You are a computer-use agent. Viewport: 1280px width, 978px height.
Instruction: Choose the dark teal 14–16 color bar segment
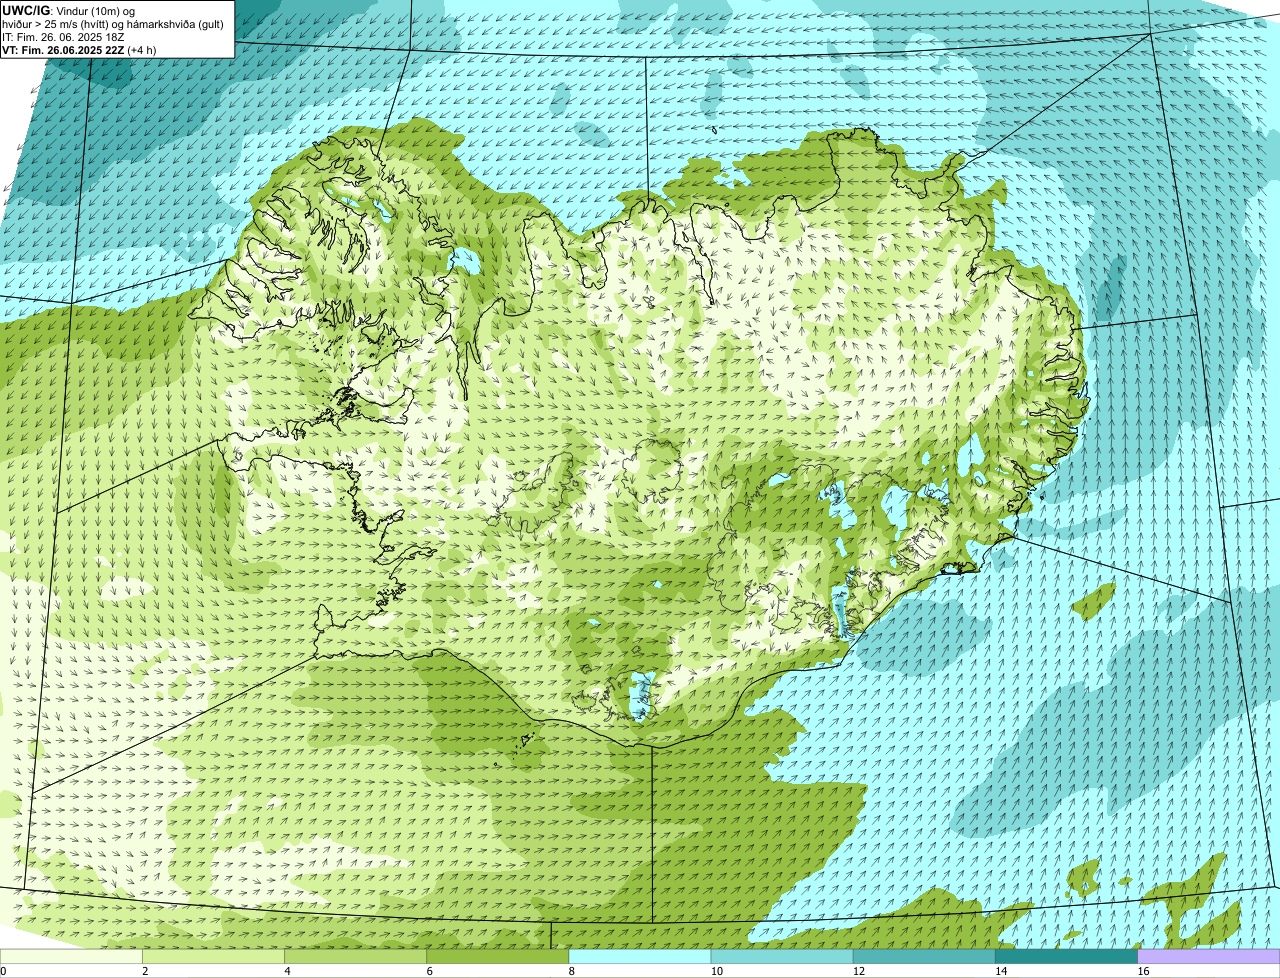1066,956
